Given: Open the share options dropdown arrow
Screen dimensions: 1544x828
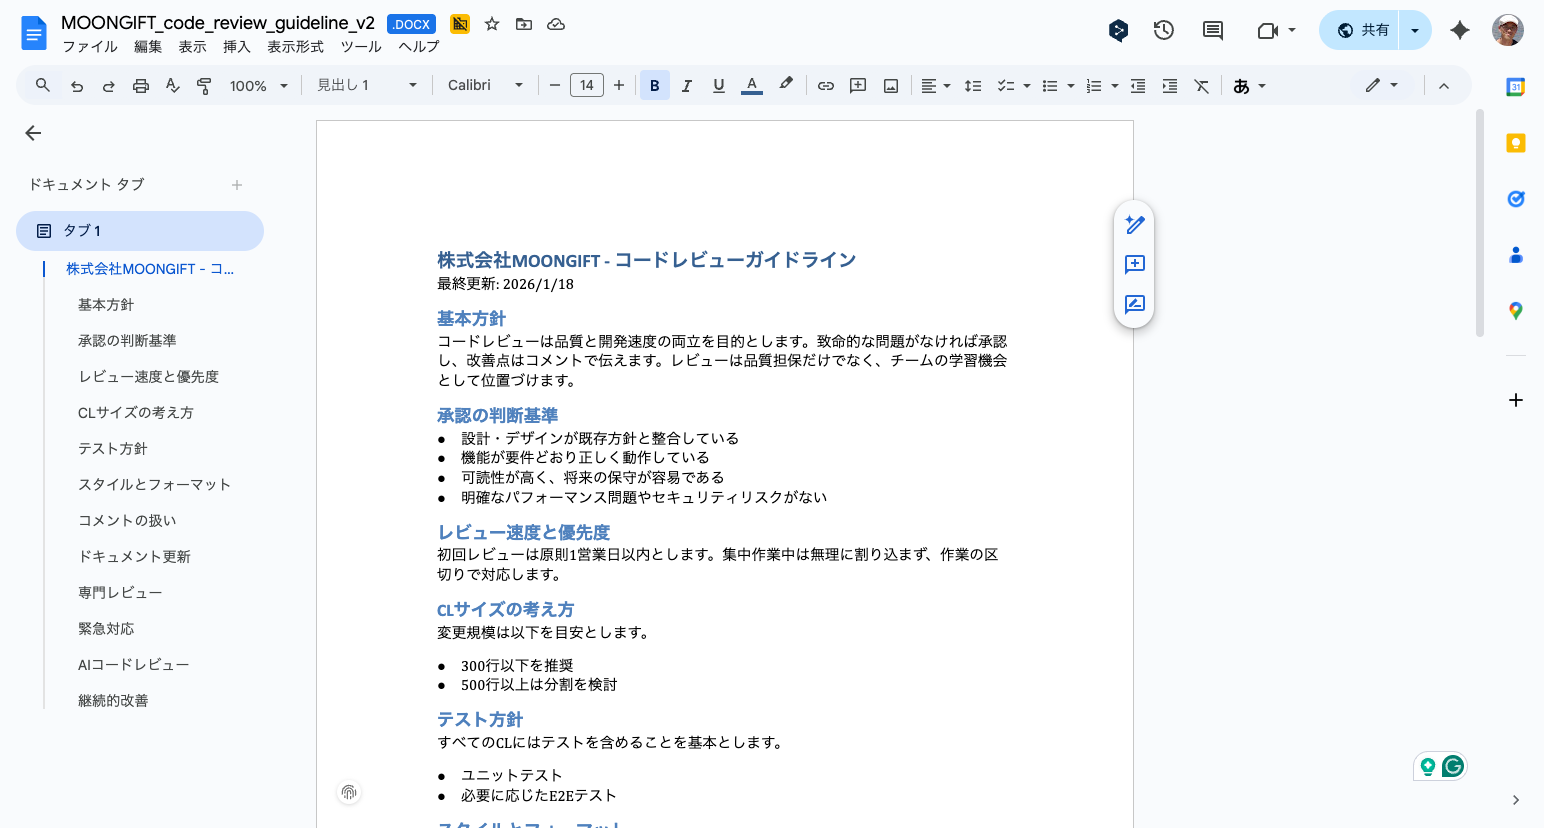Looking at the screenshot, I should tap(1415, 30).
